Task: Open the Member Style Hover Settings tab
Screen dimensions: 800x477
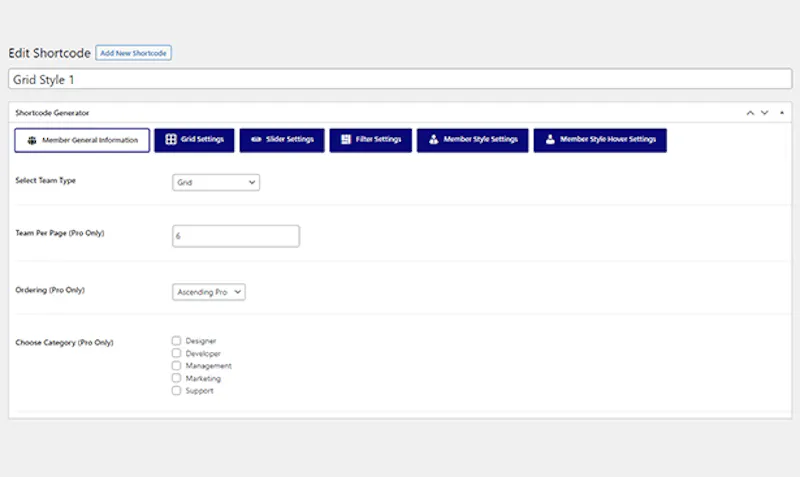Action: [600, 140]
